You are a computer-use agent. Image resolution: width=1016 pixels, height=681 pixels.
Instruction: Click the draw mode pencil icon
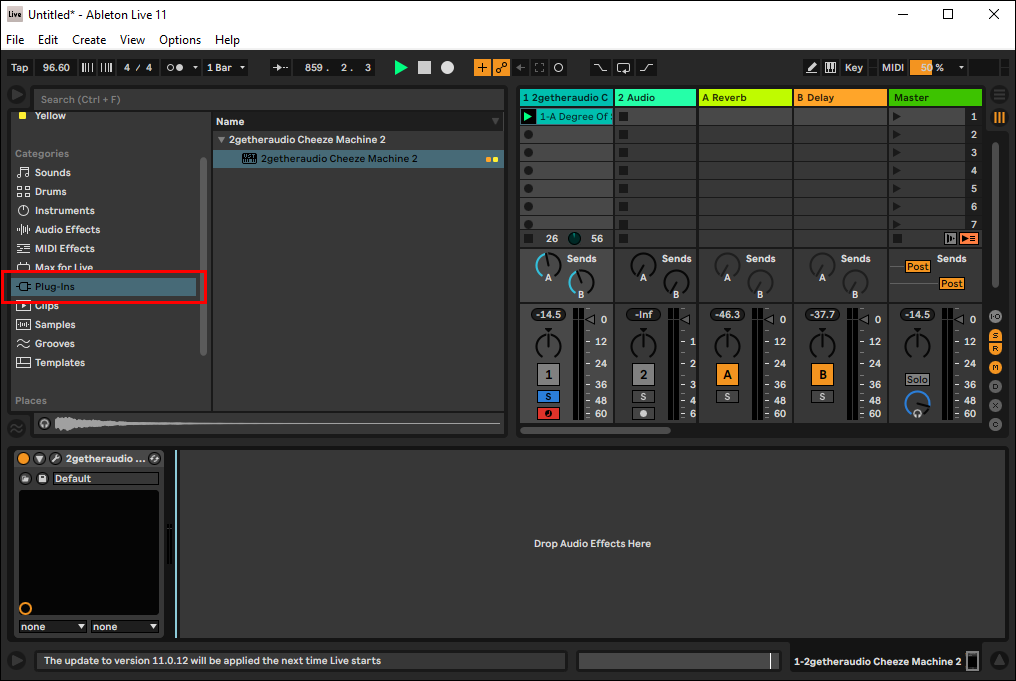pyautogui.click(x=812, y=68)
